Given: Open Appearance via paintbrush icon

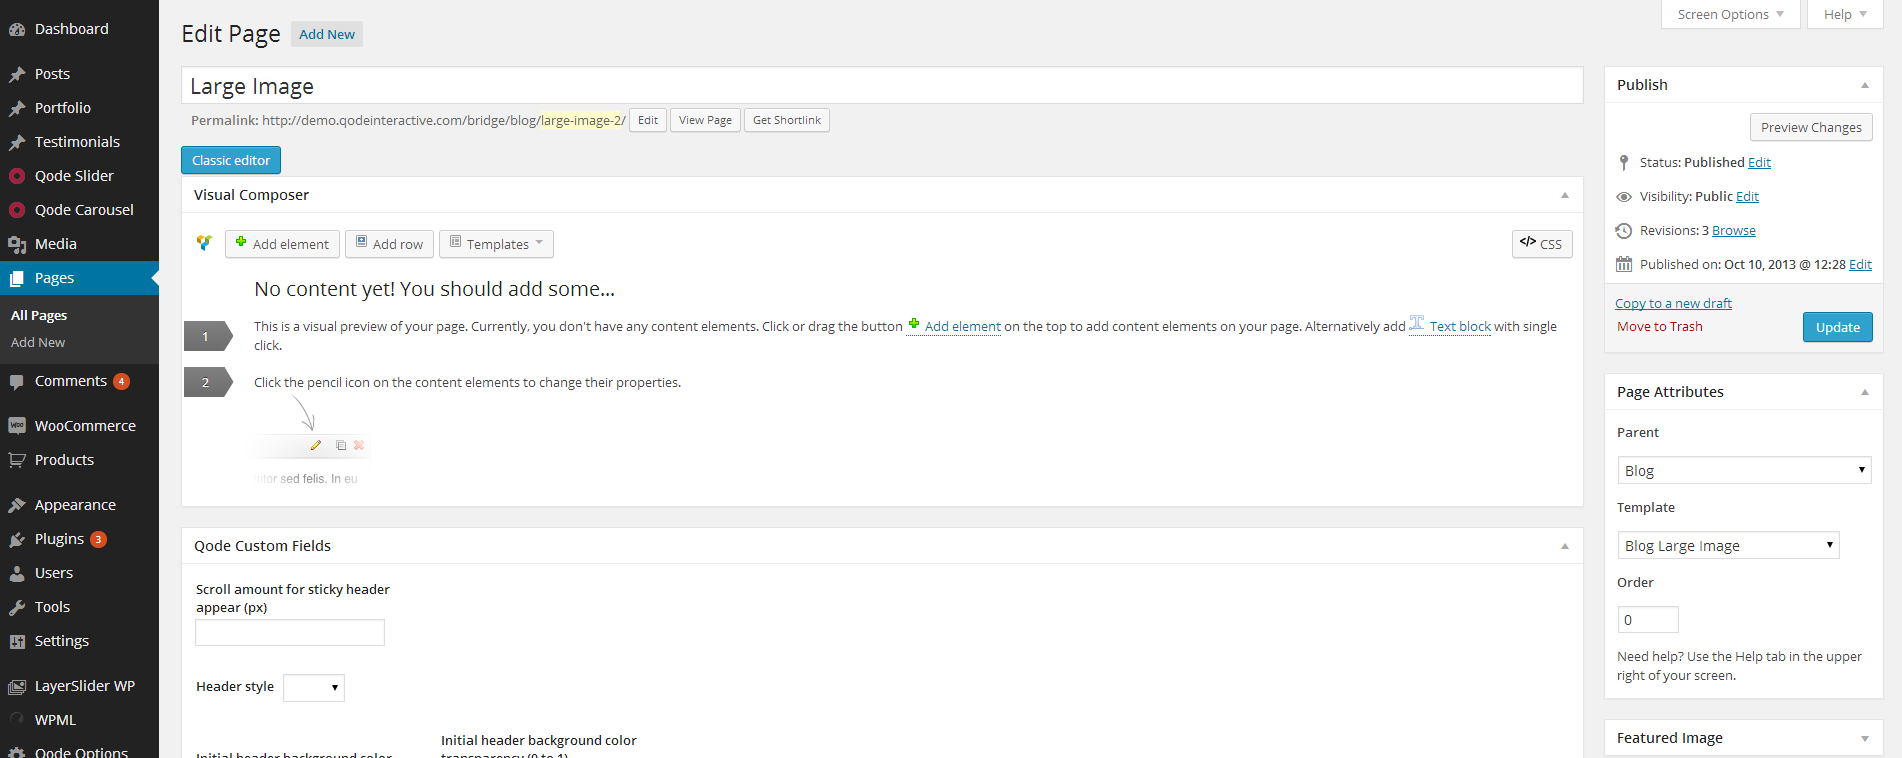Looking at the screenshot, I should tap(17, 505).
